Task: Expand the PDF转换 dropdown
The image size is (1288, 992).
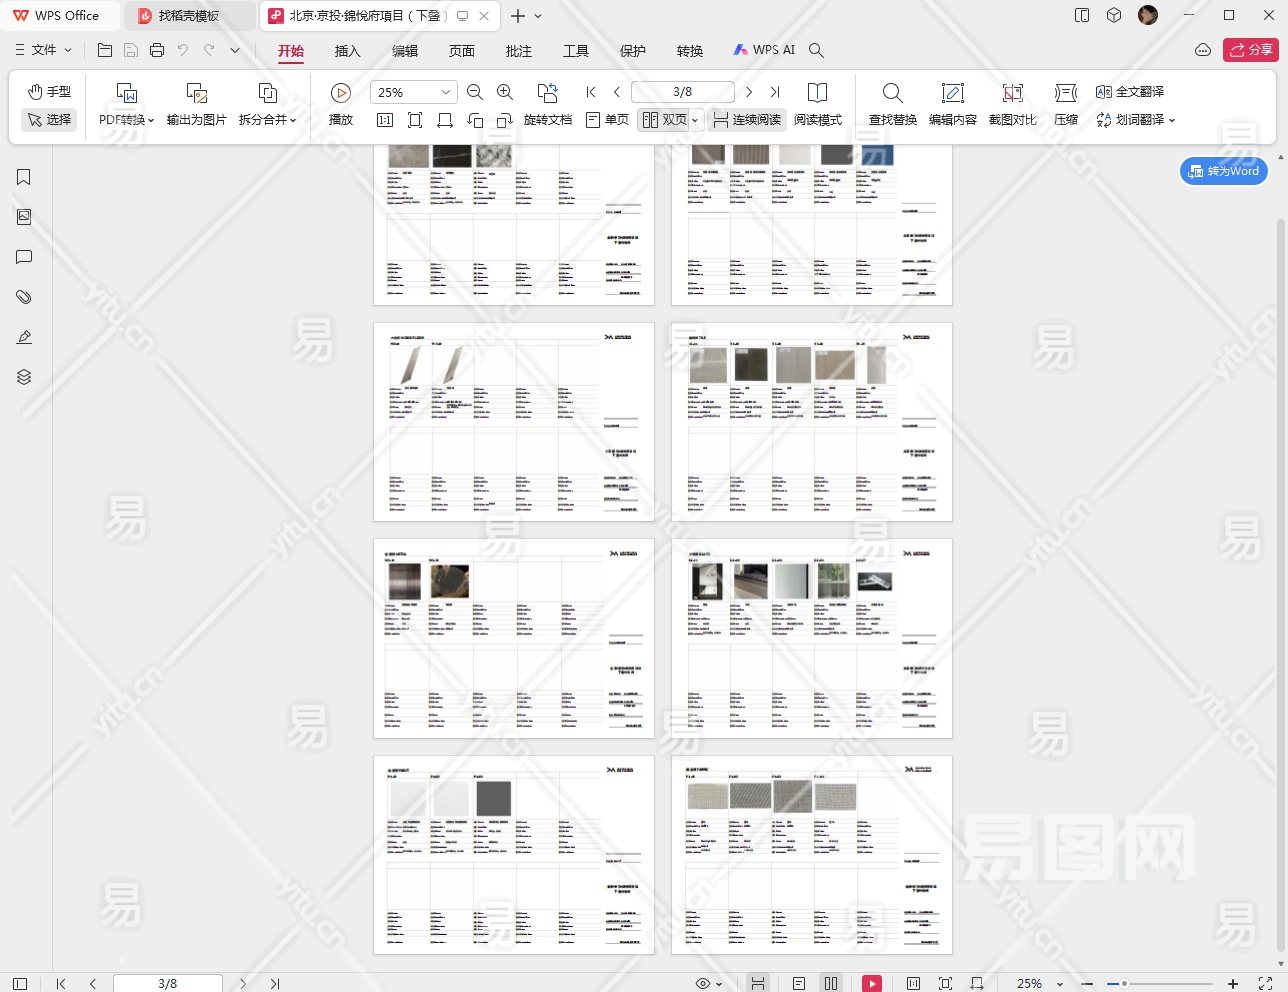Action: point(127,120)
